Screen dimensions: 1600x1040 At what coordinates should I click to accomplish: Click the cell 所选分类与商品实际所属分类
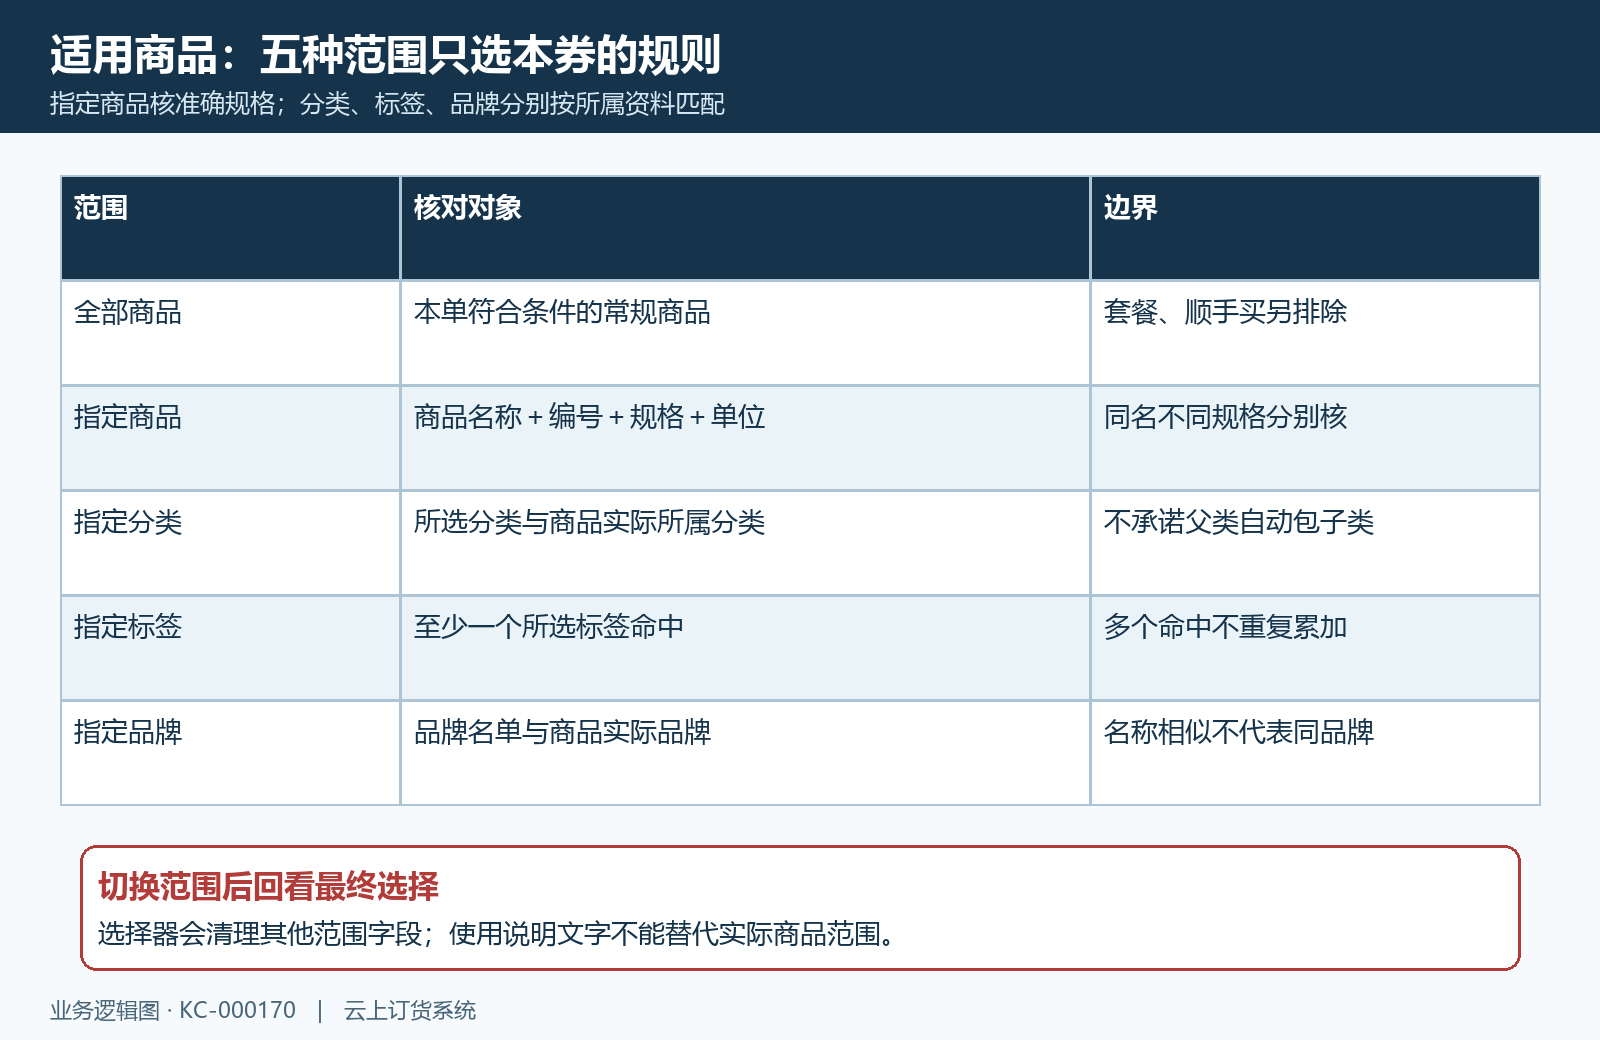745,543
